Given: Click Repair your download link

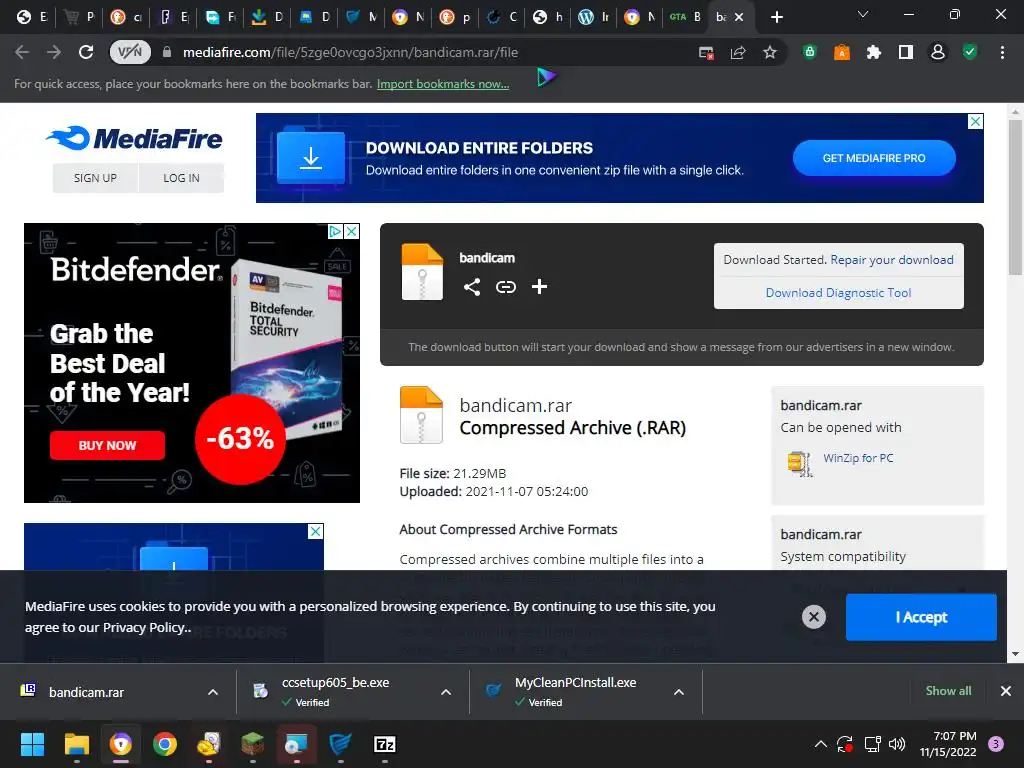Looking at the screenshot, I should coord(892,260).
